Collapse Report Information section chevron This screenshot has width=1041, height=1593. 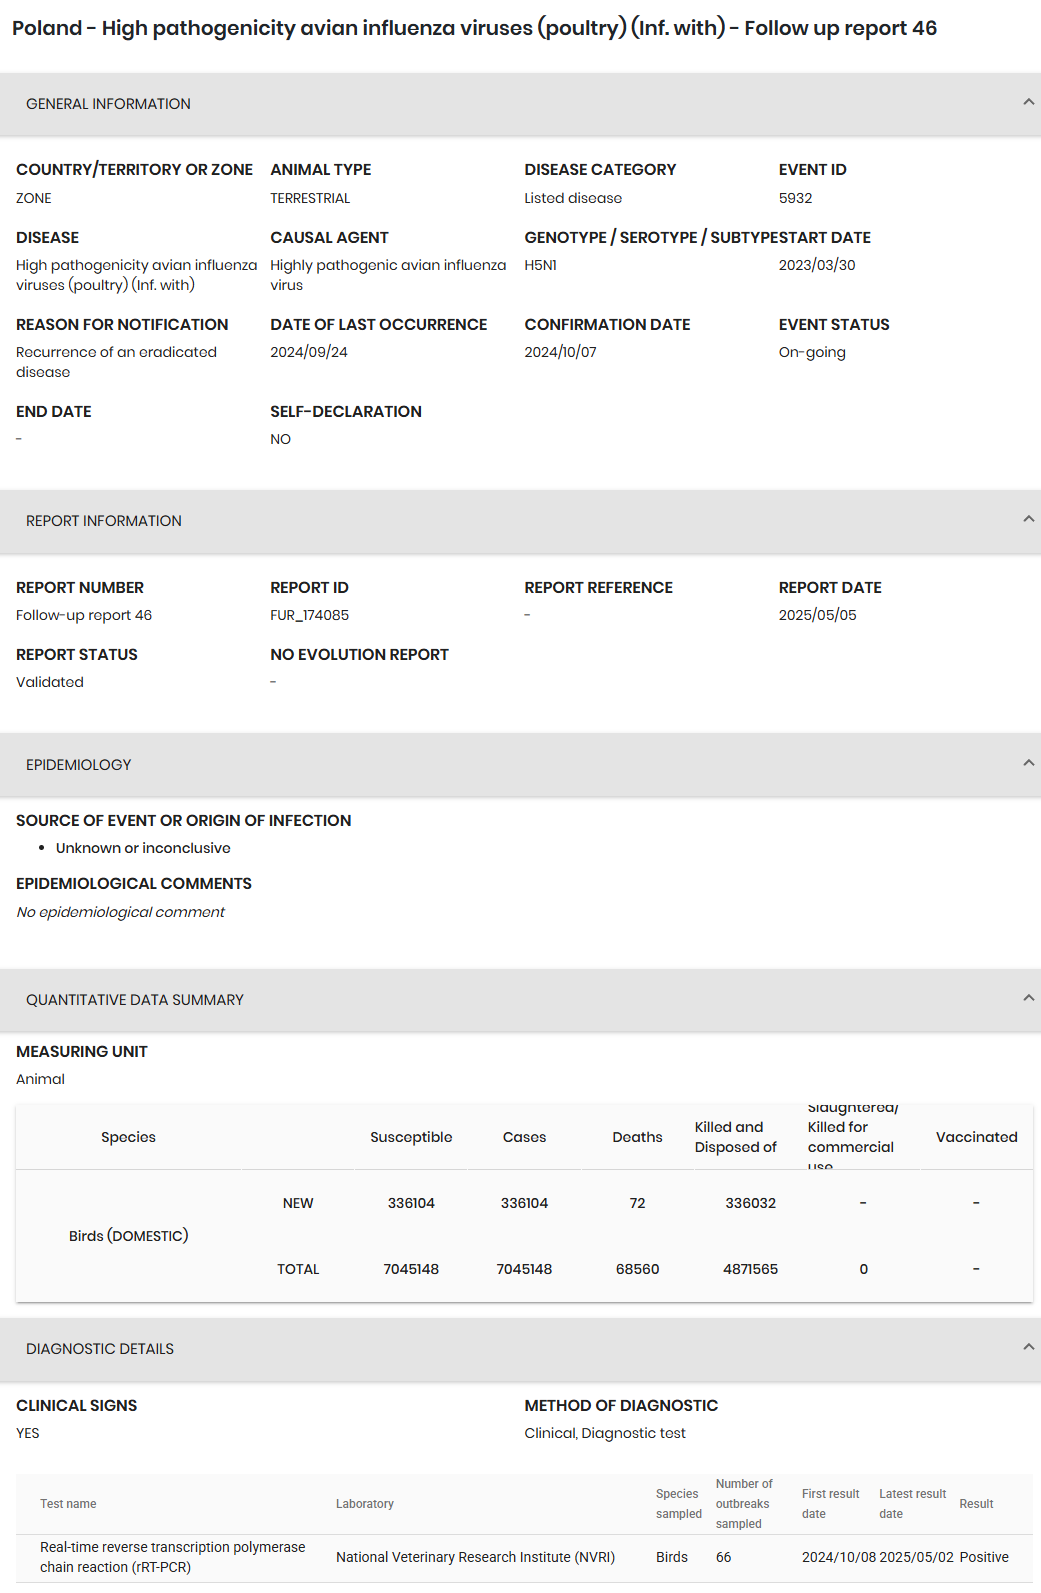tap(1028, 519)
